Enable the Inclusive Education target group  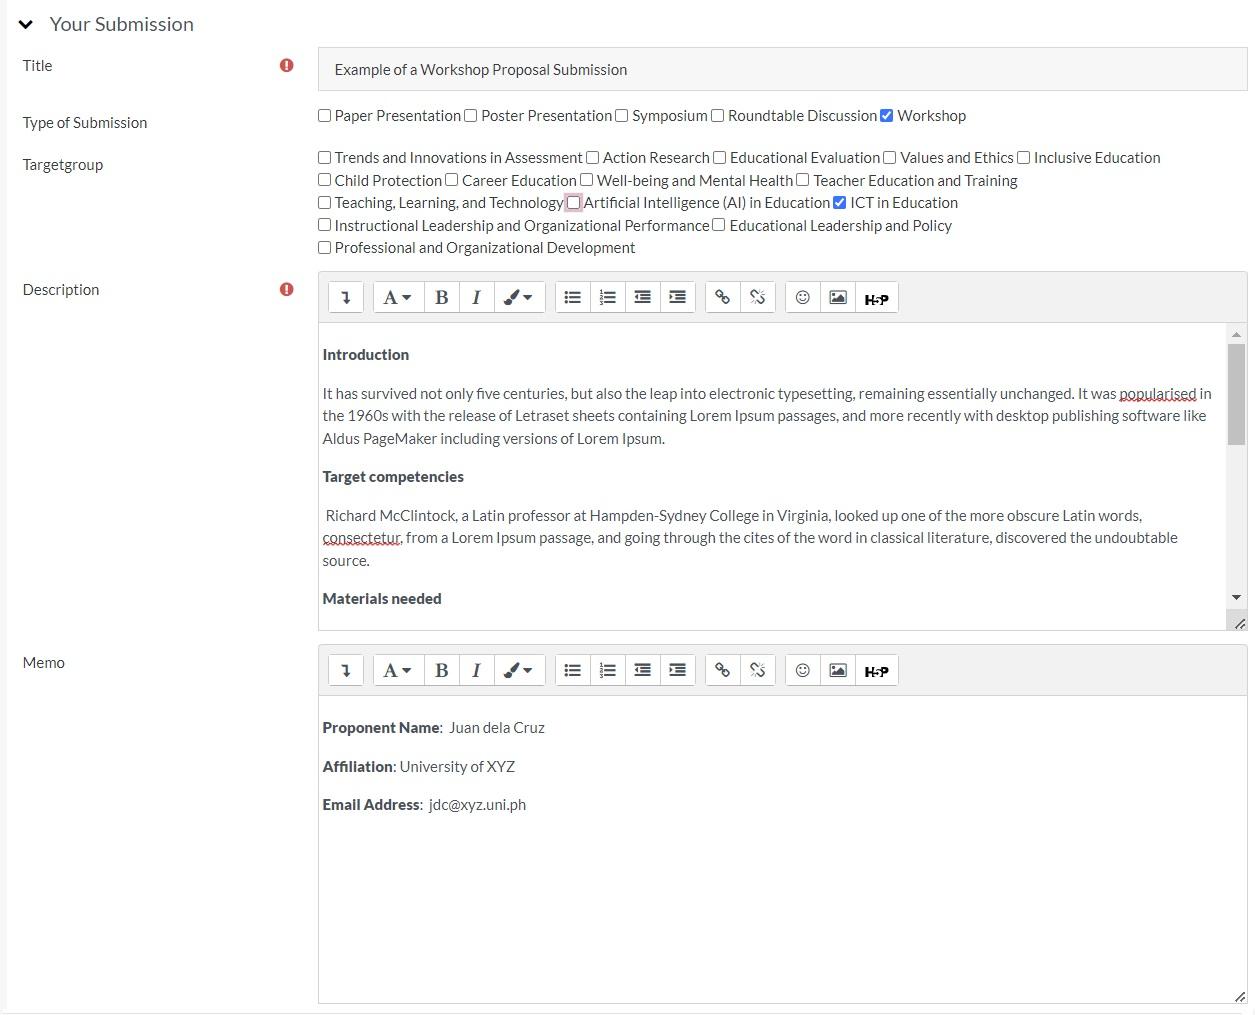click(1024, 158)
